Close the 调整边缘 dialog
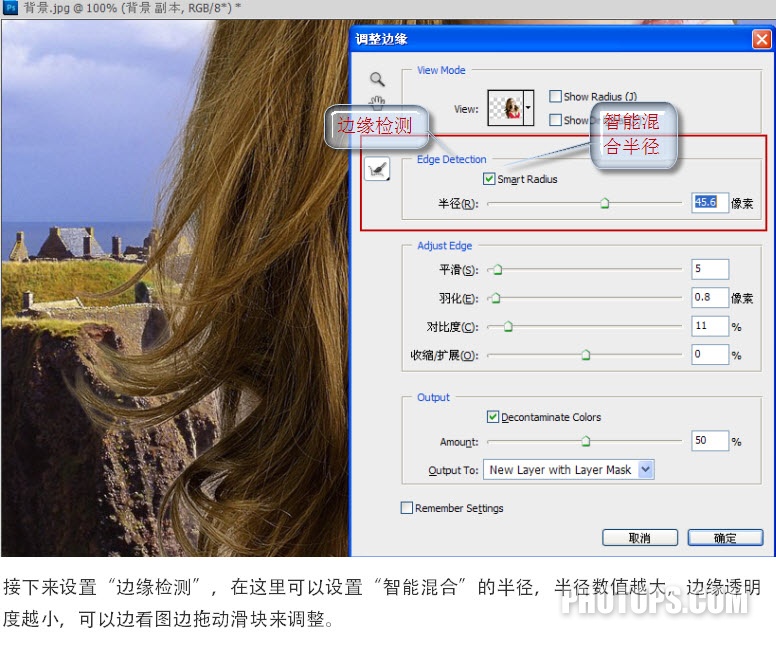Screen dimensions: 776x645 click(762, 39)
